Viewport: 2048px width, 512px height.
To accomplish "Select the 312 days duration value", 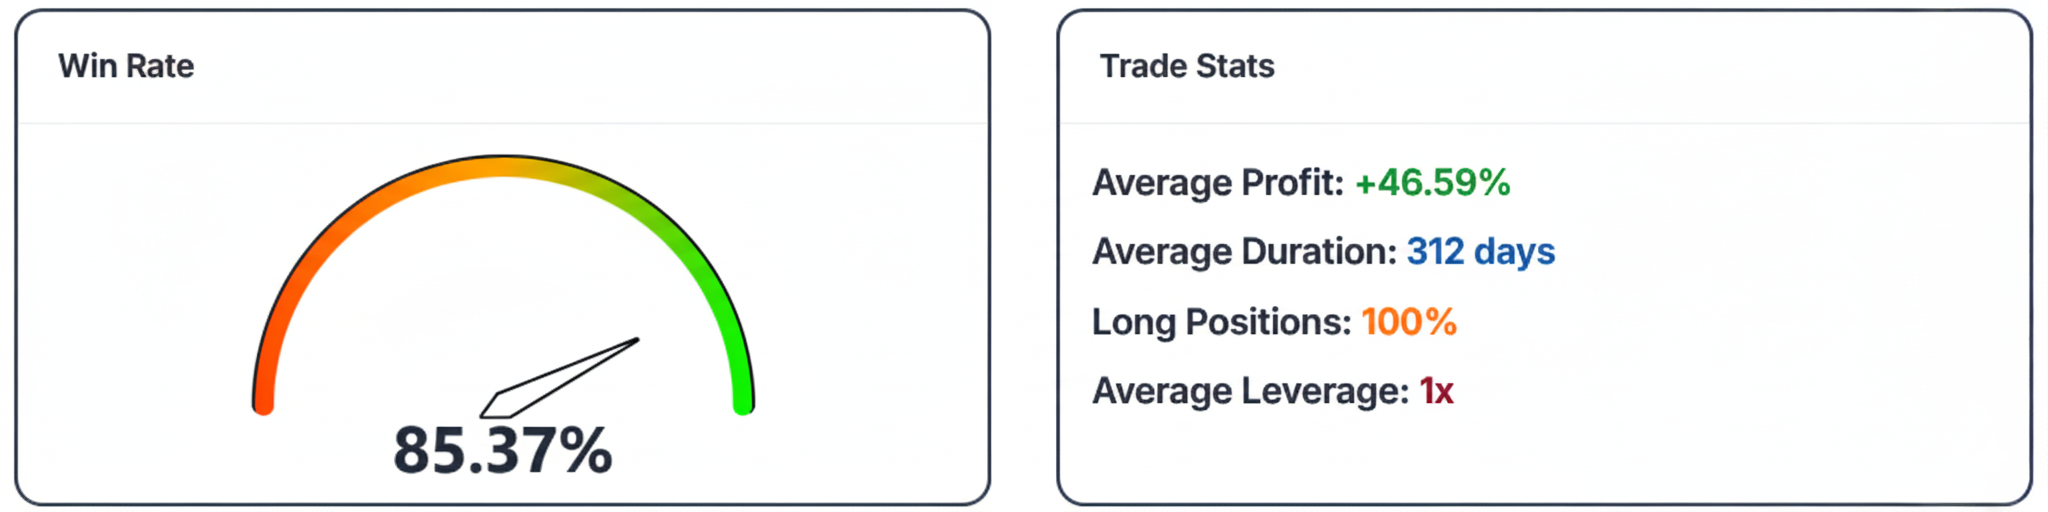I will (1480, 252).
